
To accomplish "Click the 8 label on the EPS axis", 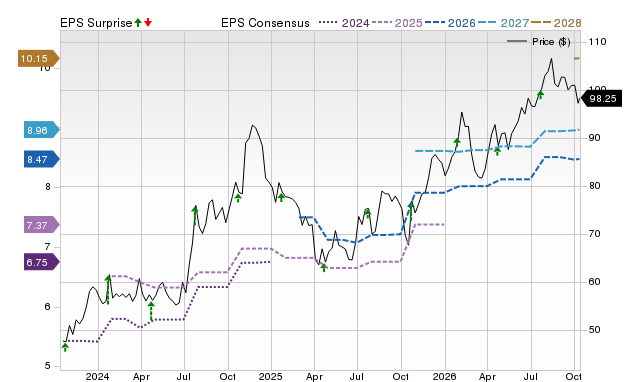I will [48, 187].
